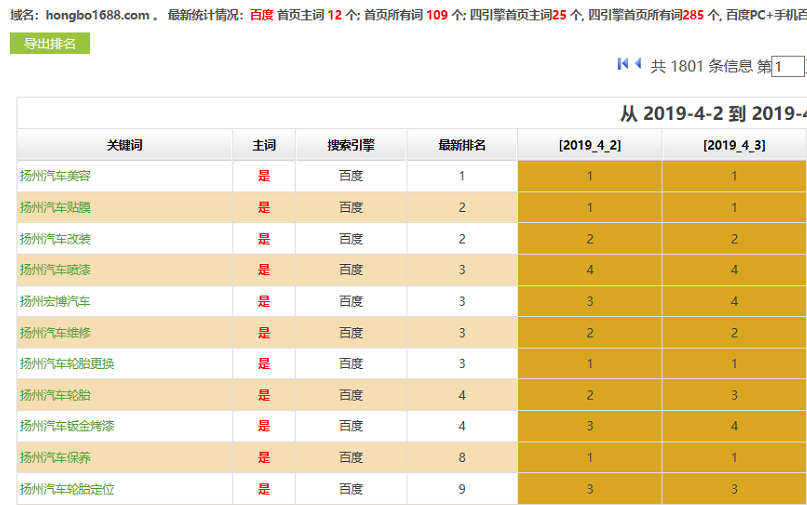
Task: Click the 关键词 column header
Action: 125,145
